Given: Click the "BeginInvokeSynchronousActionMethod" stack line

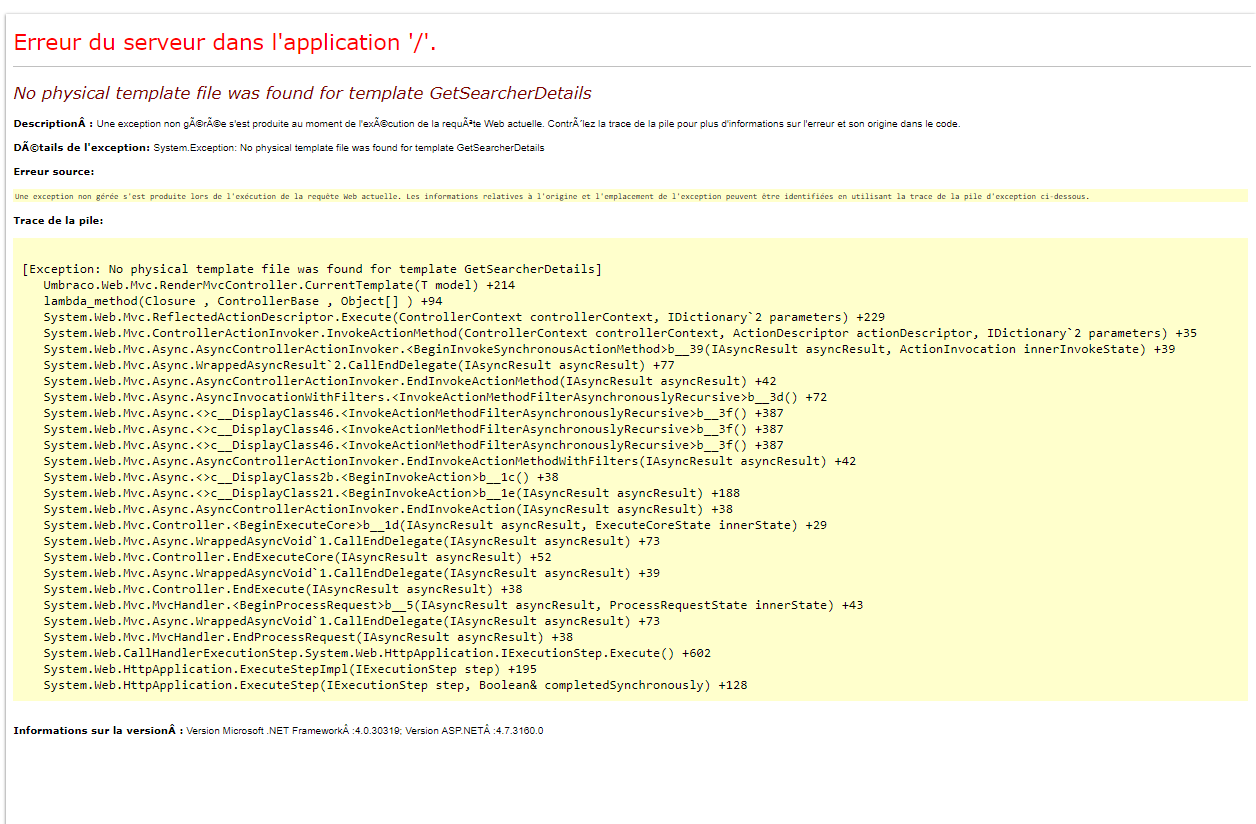Looking at the screenshot, I should tap(609, 349).
